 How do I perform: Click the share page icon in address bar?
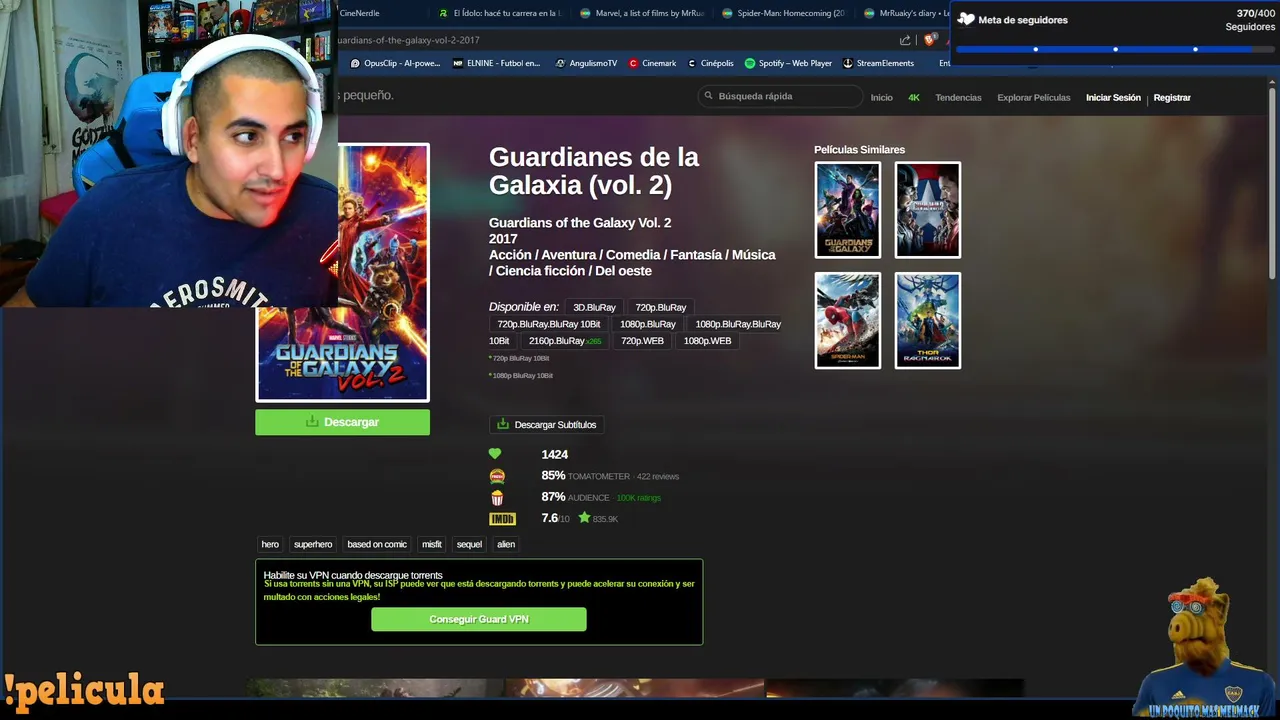pos(905,40)
